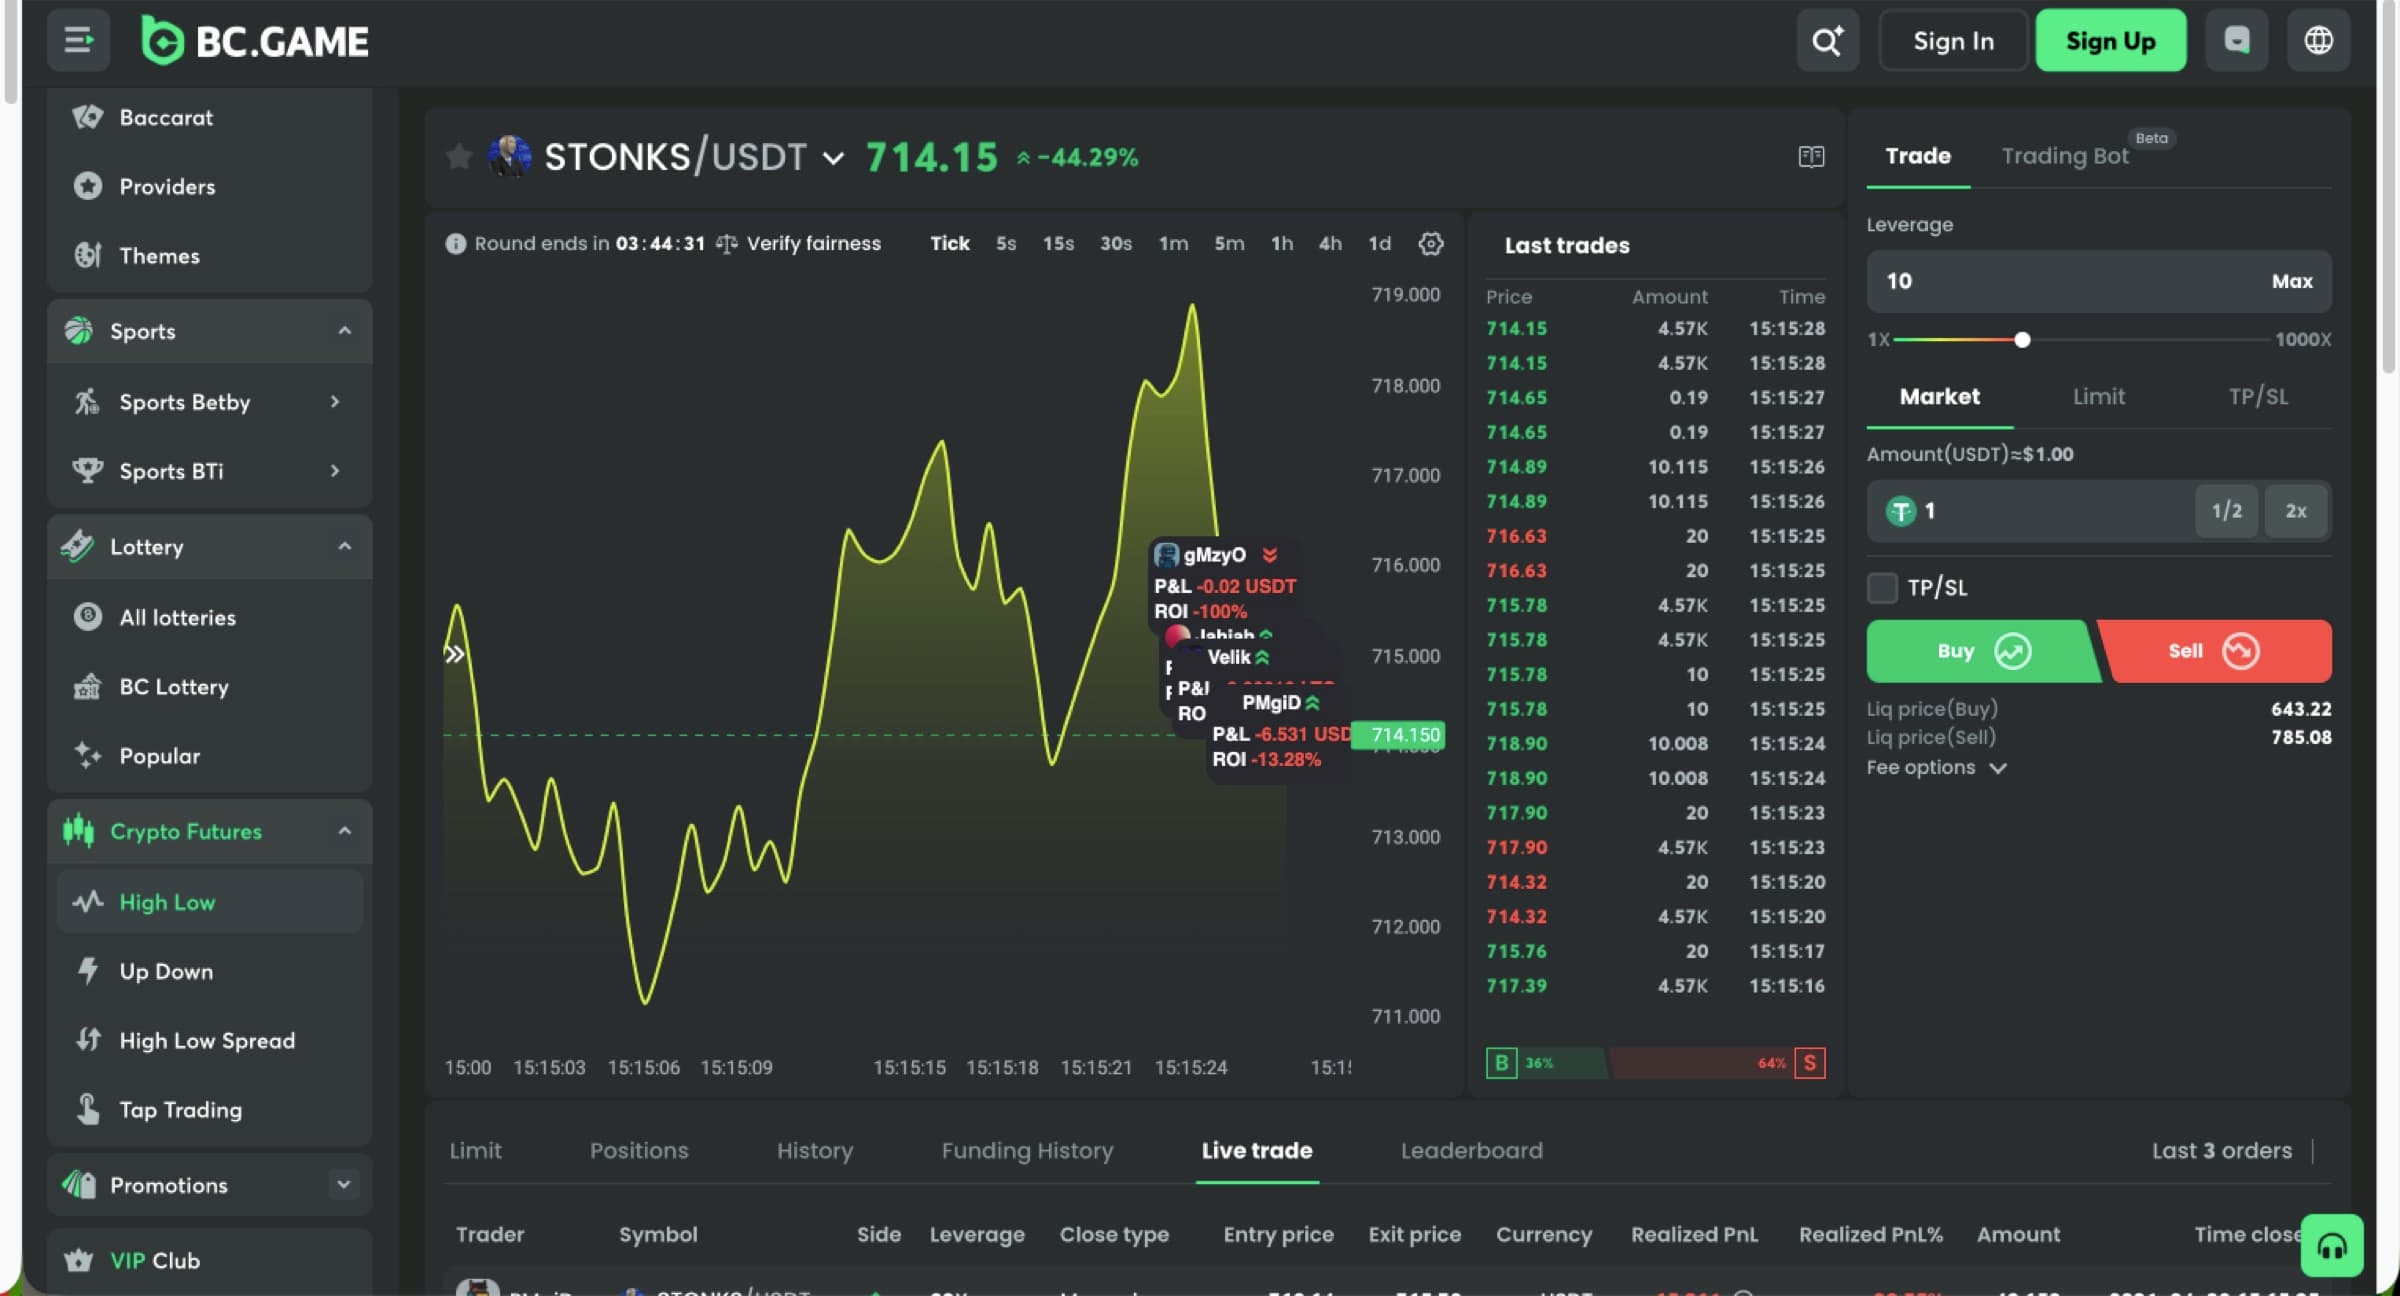Expand Sports BTi submenu
Viewport: 2400px width, 1296px height.
pyautogui.click(x=335, y=470)
